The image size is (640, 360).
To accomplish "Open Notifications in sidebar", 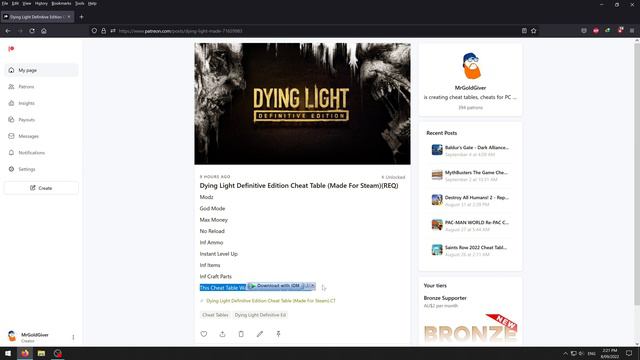I will click(41, 153).
